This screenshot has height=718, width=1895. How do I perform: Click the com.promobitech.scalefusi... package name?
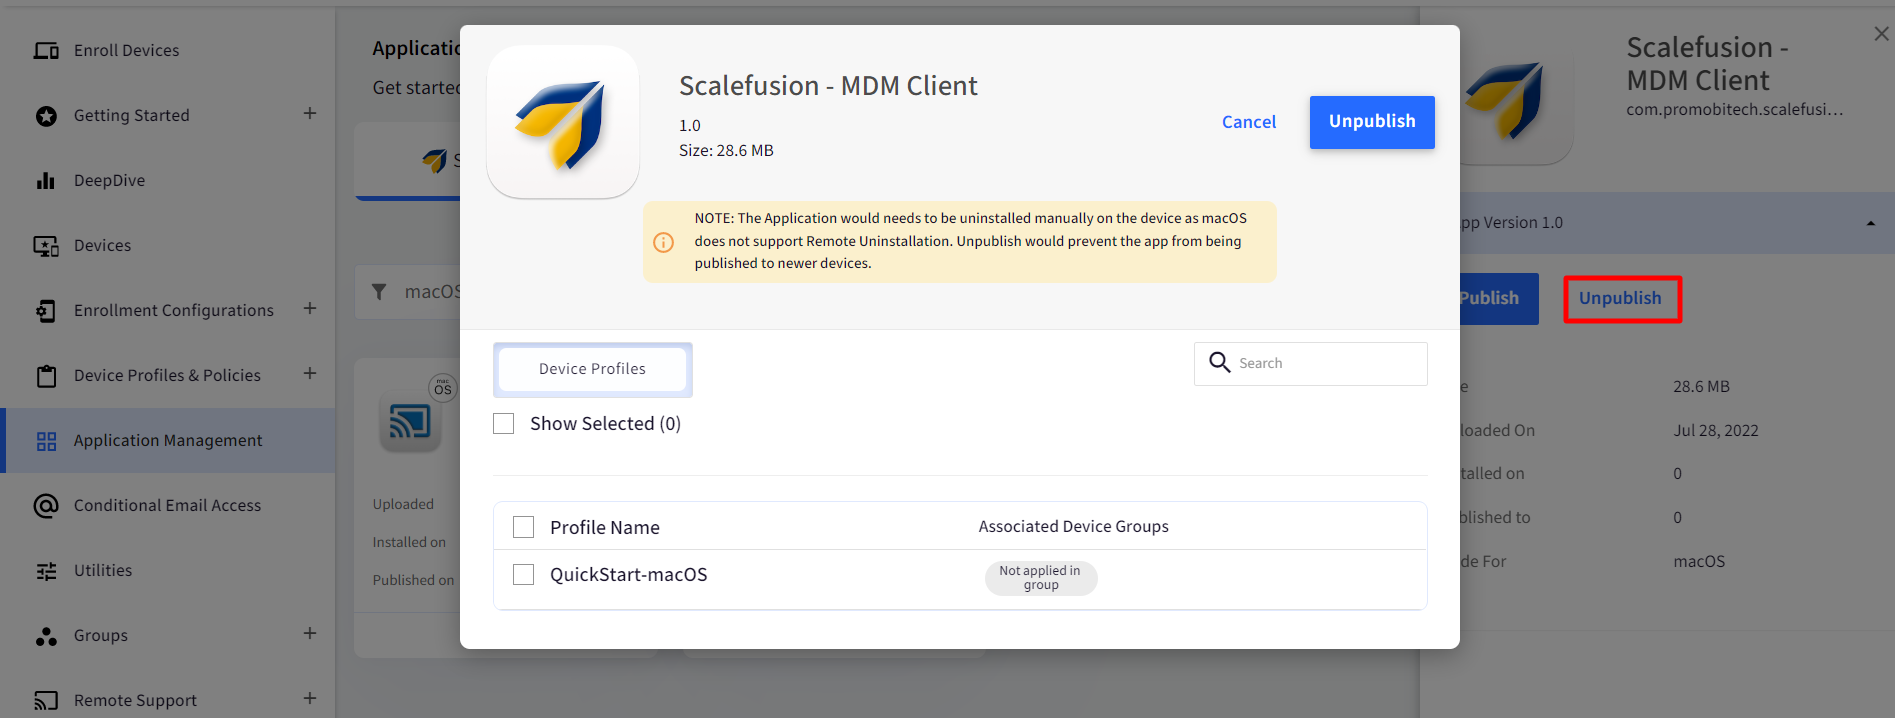coord(1735,110)
